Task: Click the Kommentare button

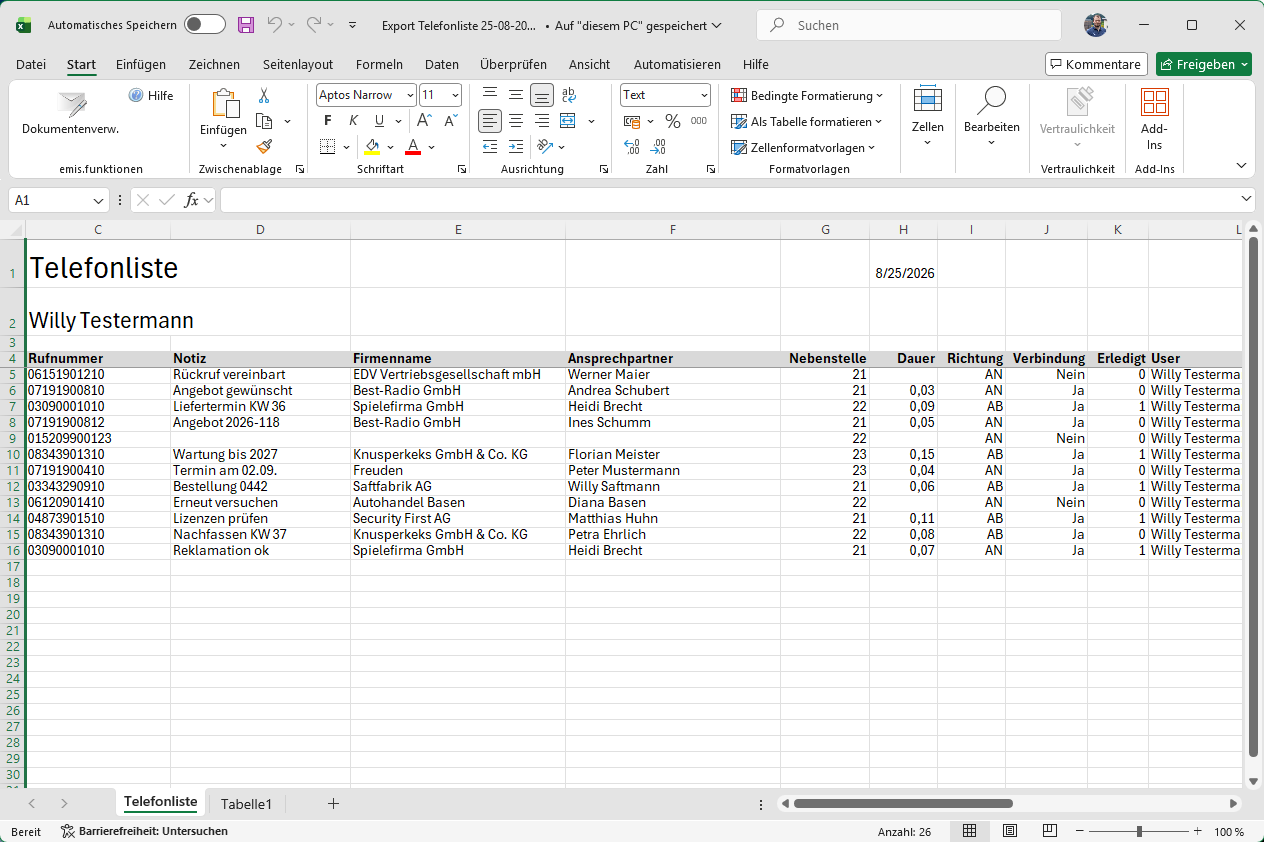Action: [x=1096, y=64]
